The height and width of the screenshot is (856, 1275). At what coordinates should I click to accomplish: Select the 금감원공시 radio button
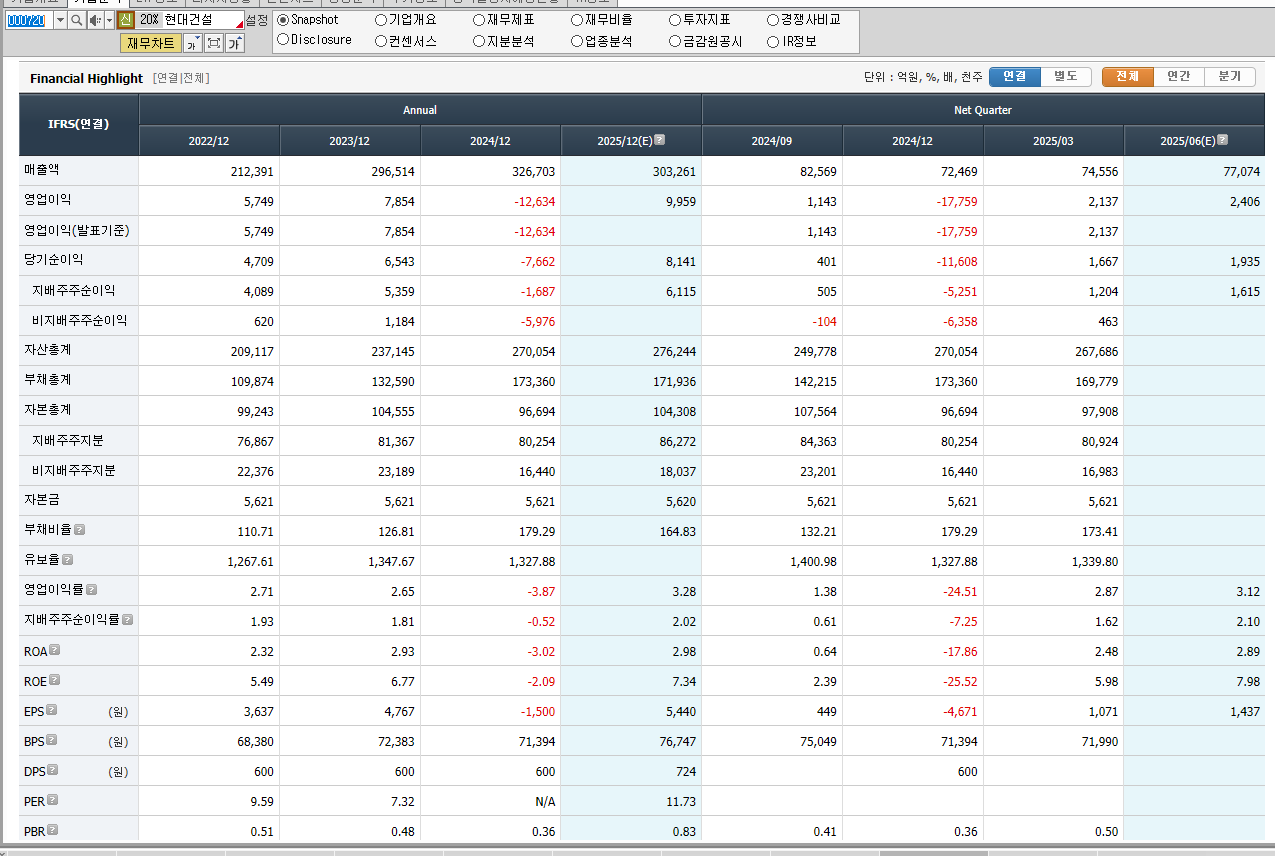(x=675, y=42)
